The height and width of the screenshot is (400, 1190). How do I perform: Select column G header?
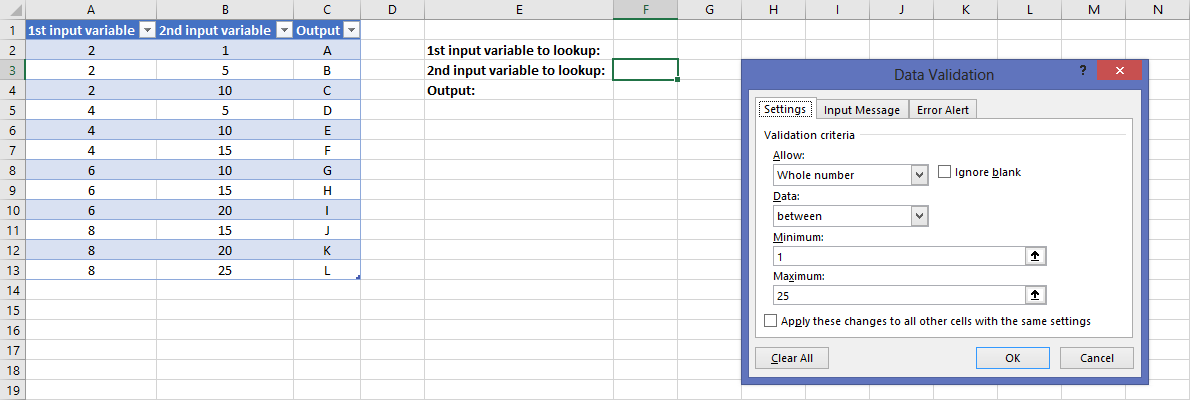coord(710,10)
